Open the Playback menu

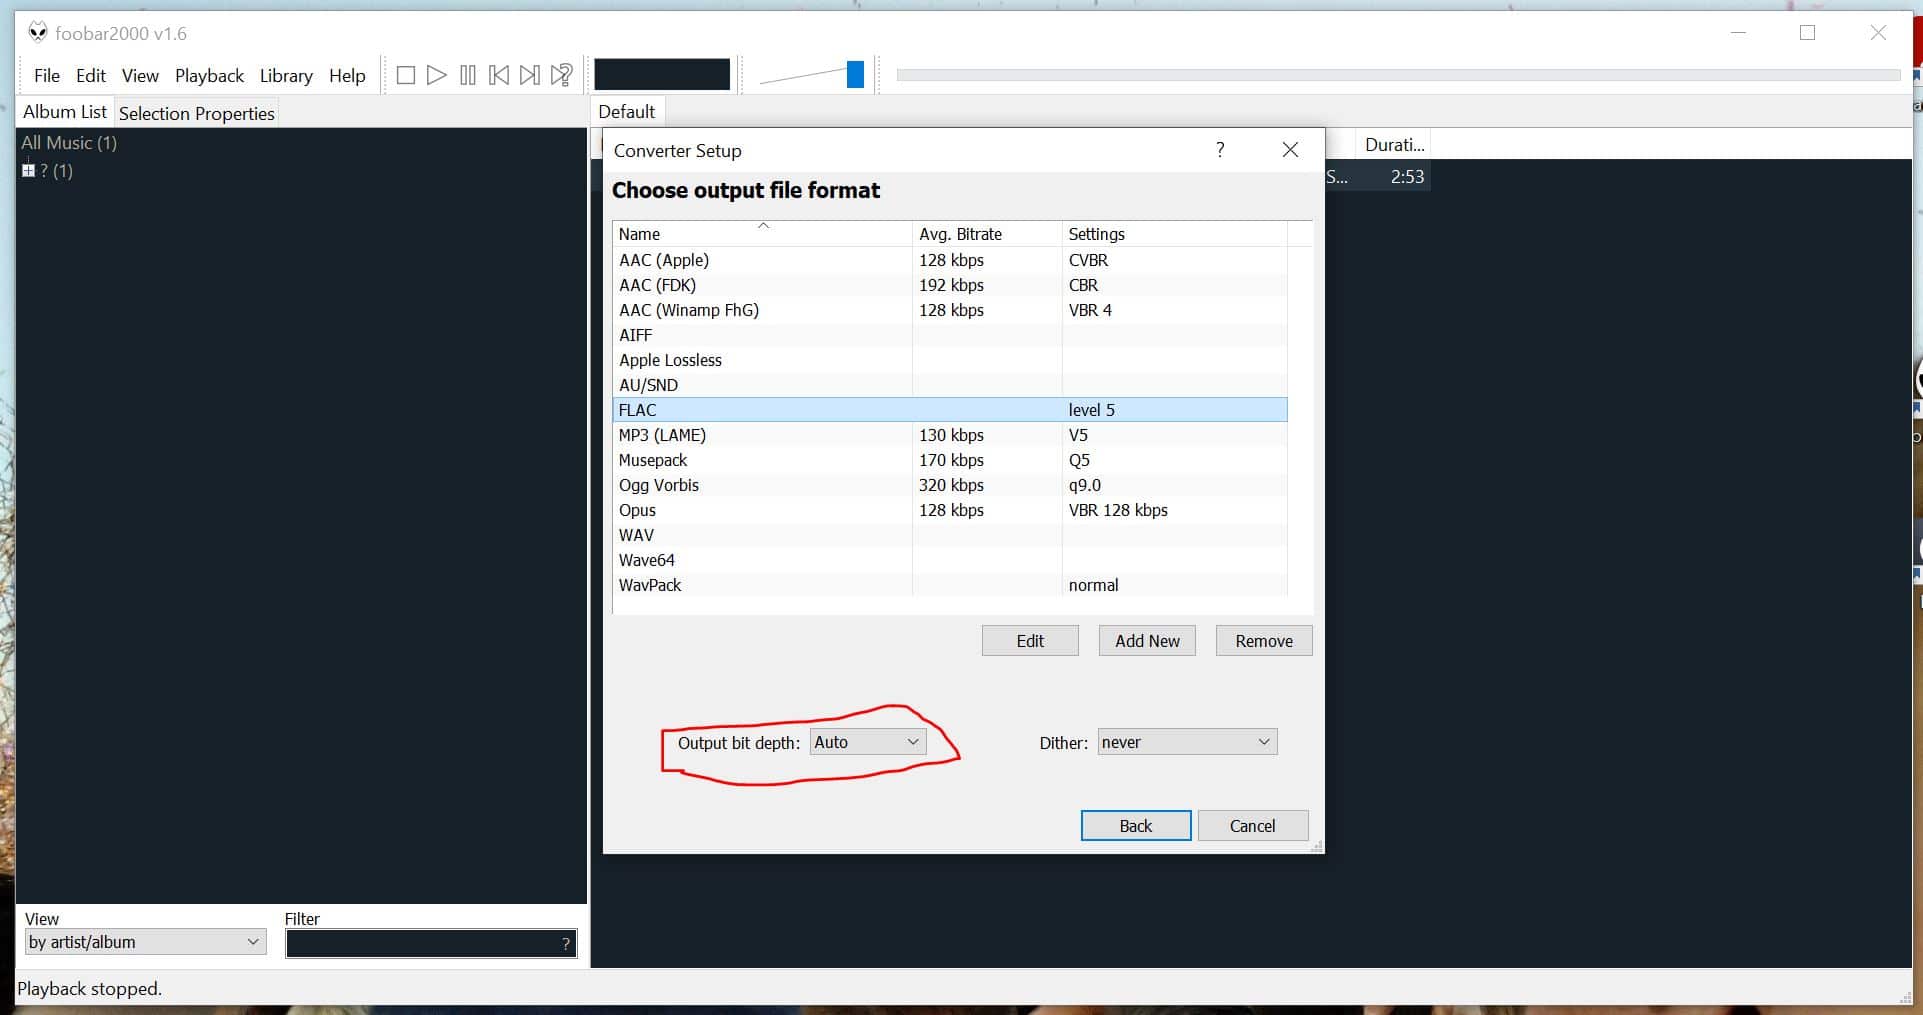(209, 76)
